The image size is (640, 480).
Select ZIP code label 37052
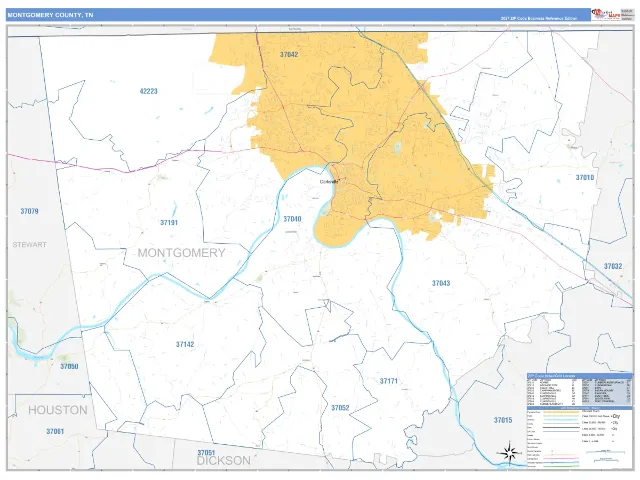[x=340, y=408]
